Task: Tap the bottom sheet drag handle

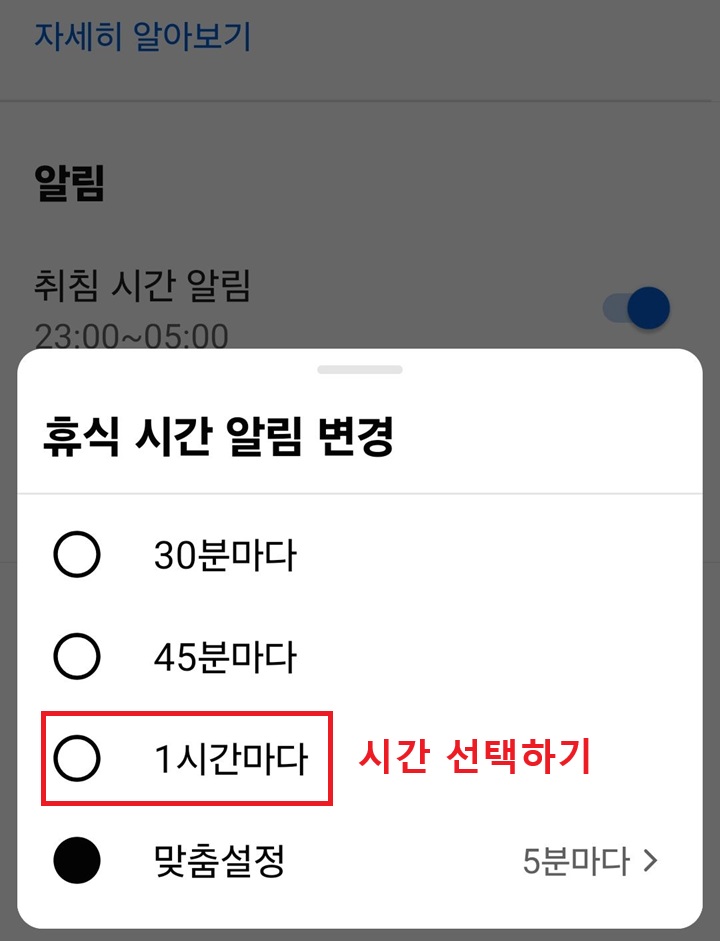Action: (360, 367)
